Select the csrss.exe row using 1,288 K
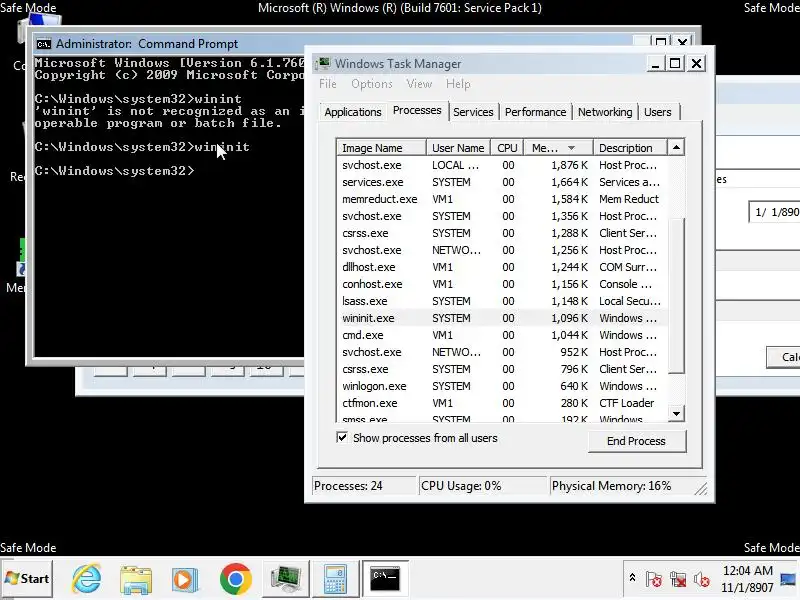Viewport: 800px width, 600px height. (502, 233)
